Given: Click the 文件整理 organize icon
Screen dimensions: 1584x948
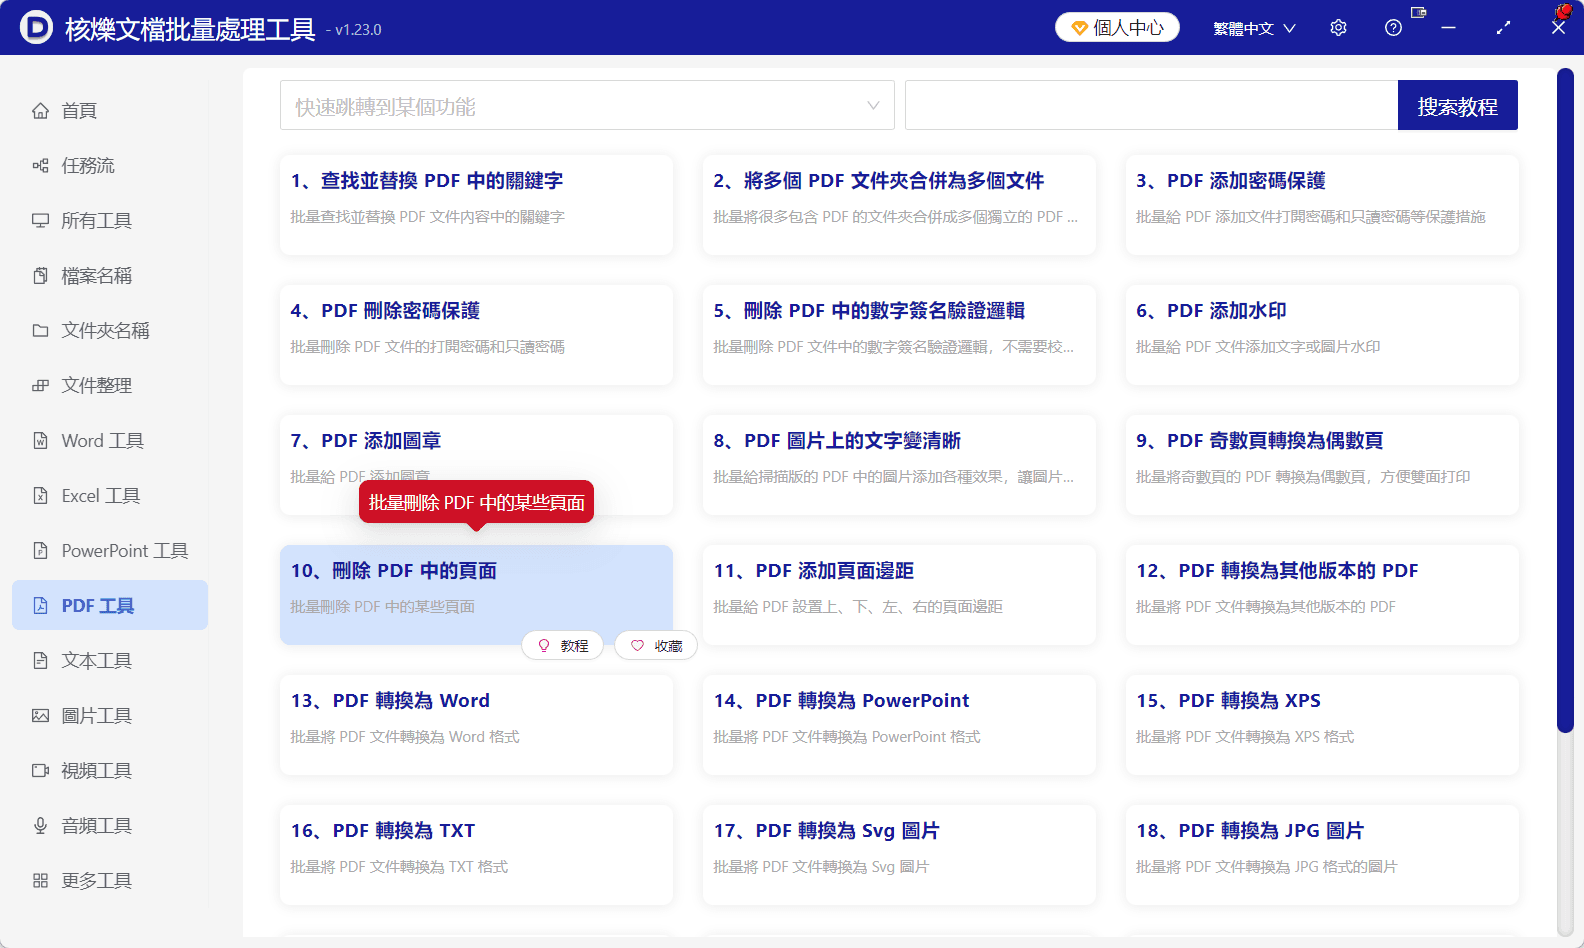Looking at the screenshot, I should [40, 386].
